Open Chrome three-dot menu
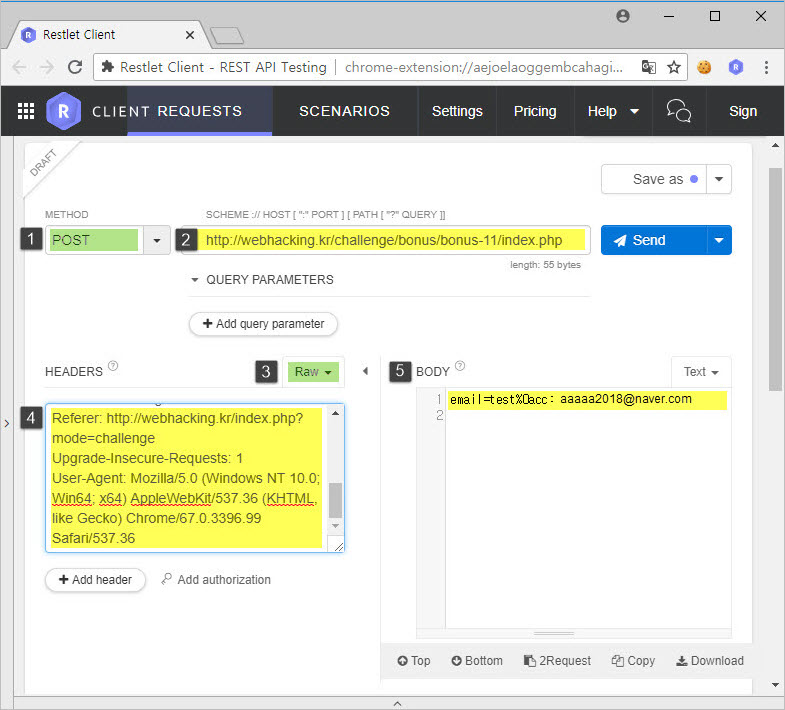This screenshot has height=710, width=785. coord(766,67)
